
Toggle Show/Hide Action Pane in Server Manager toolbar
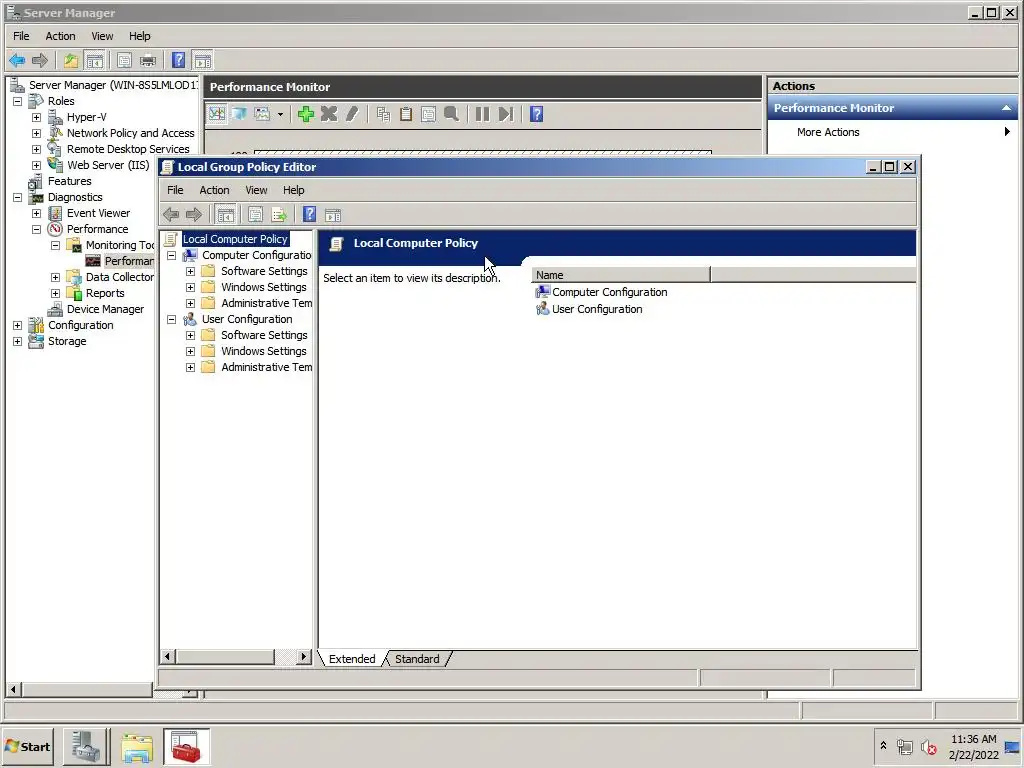point(203,61)
